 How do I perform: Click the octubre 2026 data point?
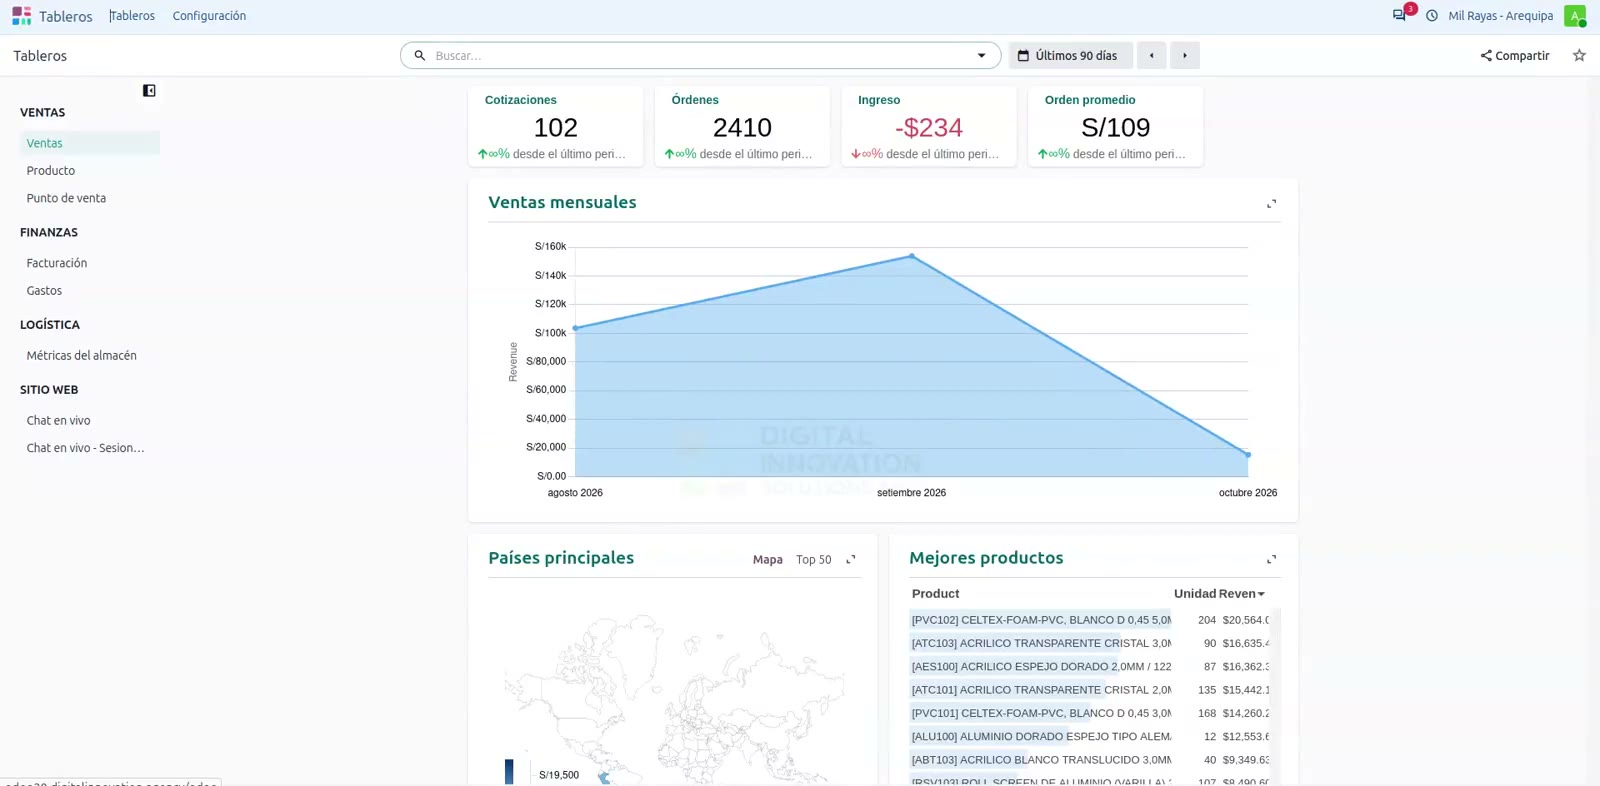pyautogui.click(x=1248, y=455)
